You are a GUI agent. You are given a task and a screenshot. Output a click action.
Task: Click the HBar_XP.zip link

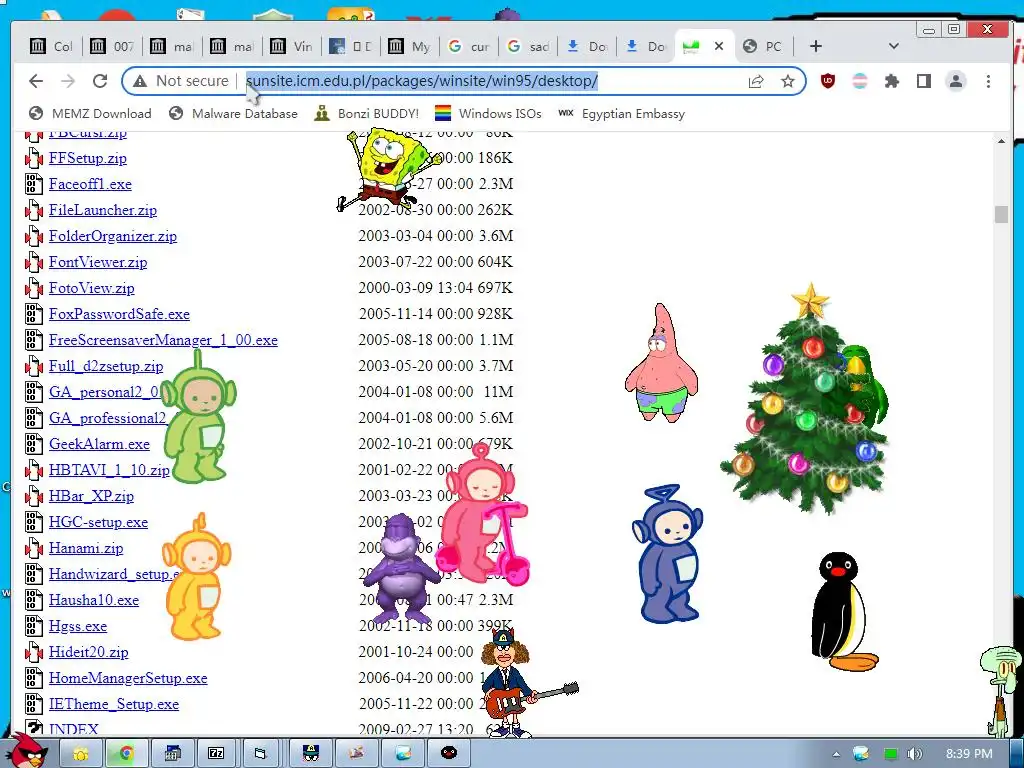click(91, 496)
